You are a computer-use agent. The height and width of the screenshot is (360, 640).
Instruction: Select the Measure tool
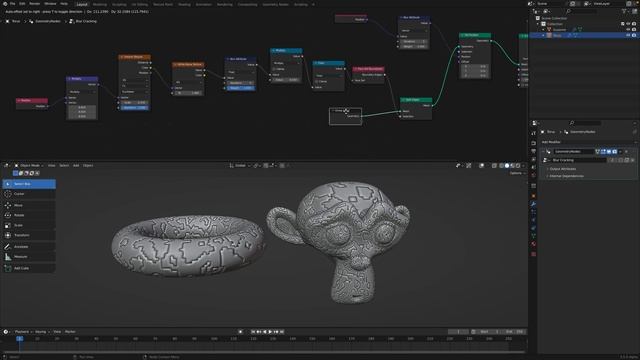coord(29,257)
